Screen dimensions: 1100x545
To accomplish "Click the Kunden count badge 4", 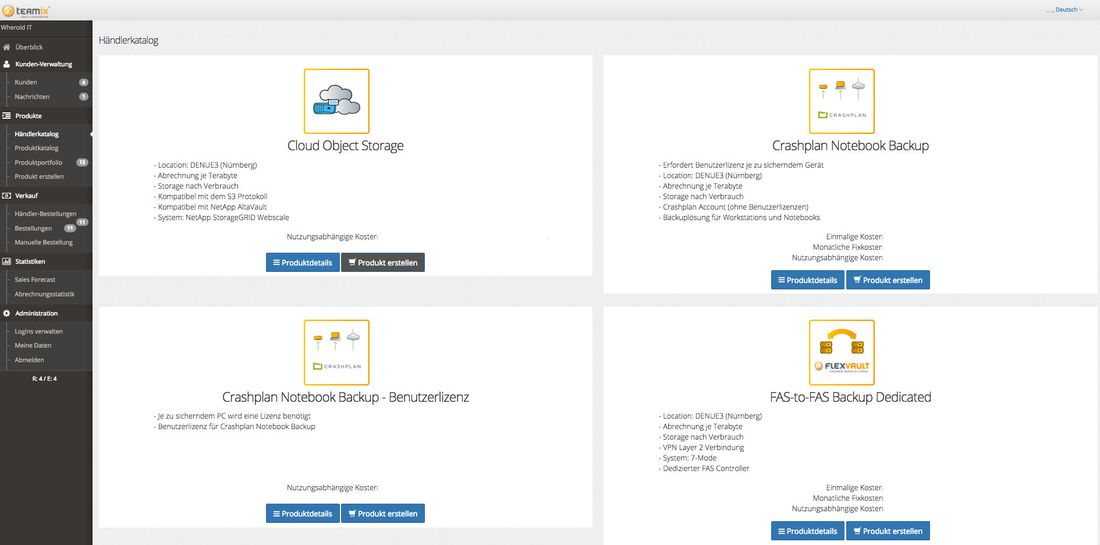I will (83, 82).
